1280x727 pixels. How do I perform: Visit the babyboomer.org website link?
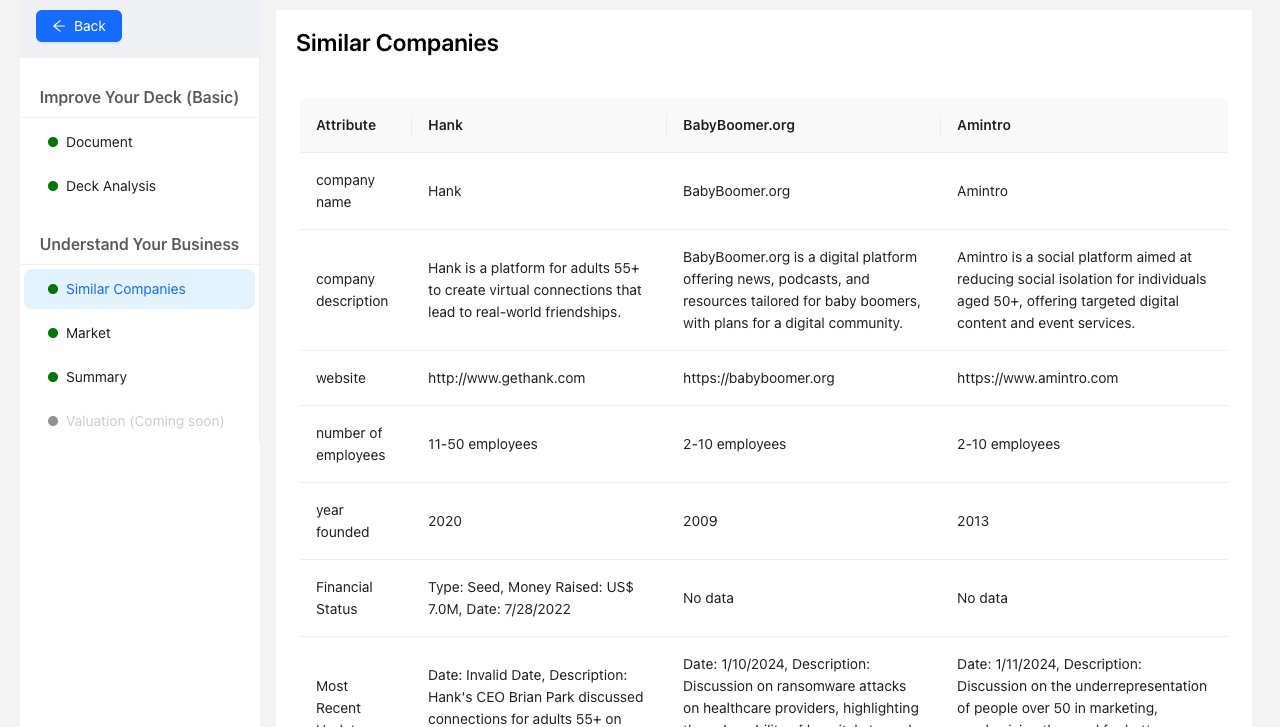tap(758, 378)
